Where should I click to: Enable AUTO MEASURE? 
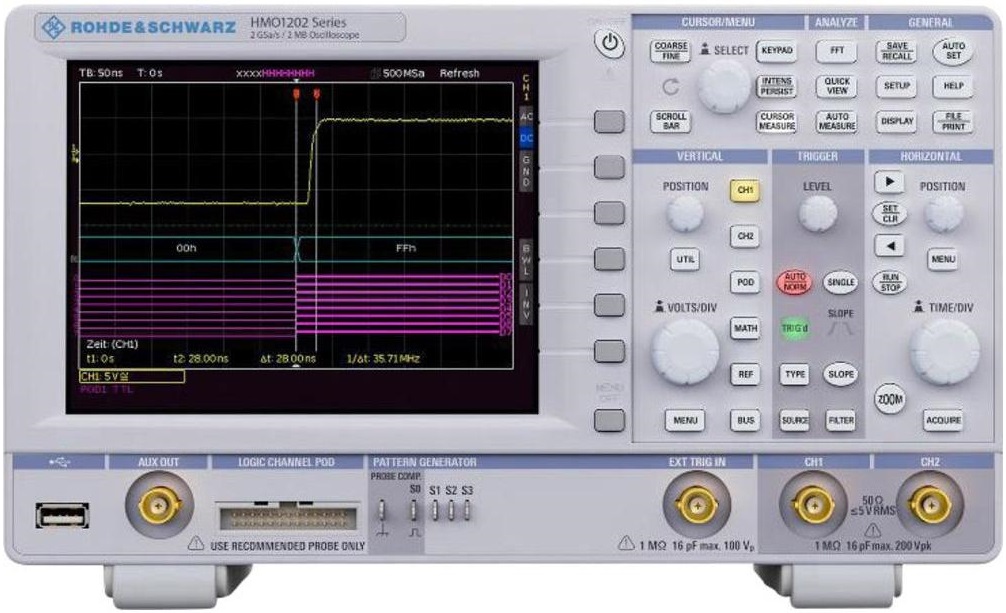837,121
